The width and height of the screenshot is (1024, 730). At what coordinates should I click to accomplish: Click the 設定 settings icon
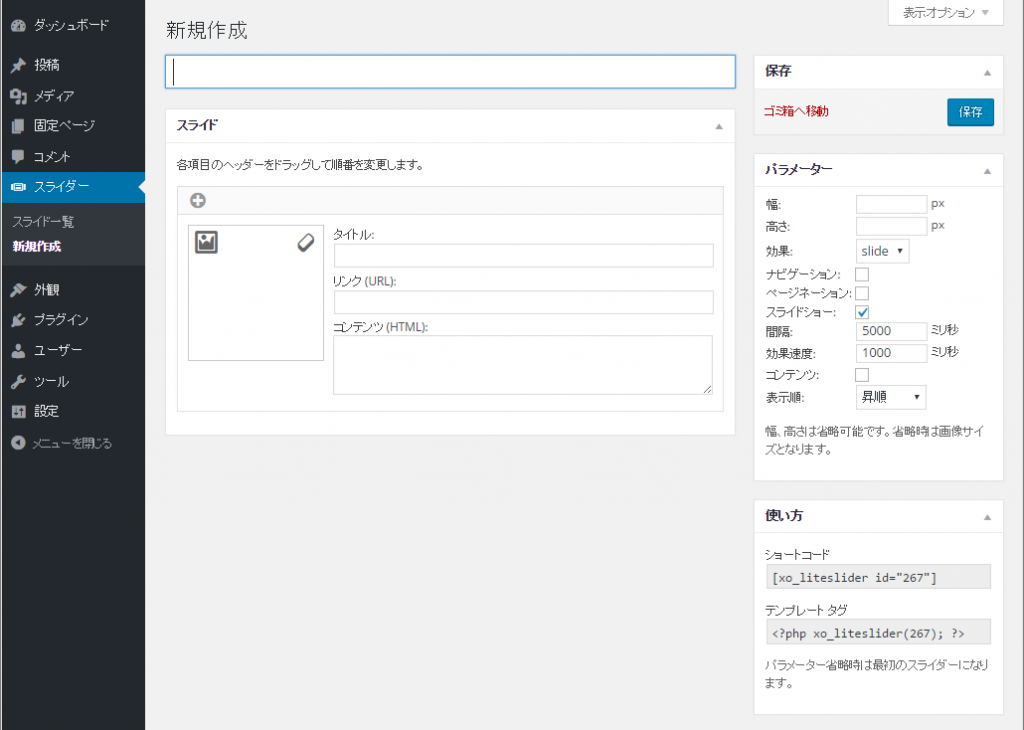18,411
